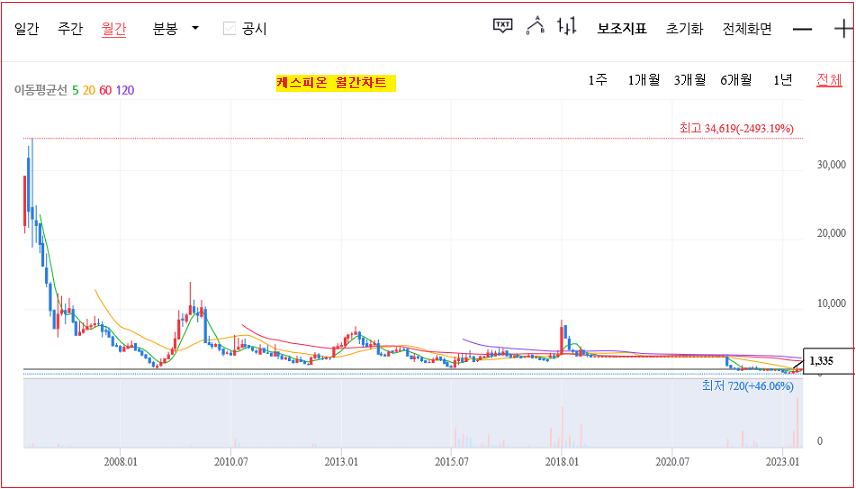Click the 2013.01 date axis label

pos(341,462)
